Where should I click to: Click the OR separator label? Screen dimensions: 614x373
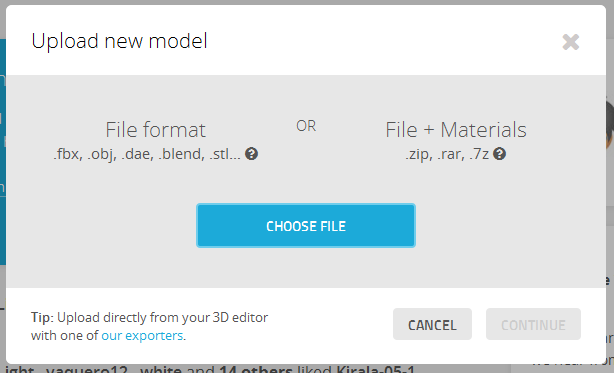(306, 126)
